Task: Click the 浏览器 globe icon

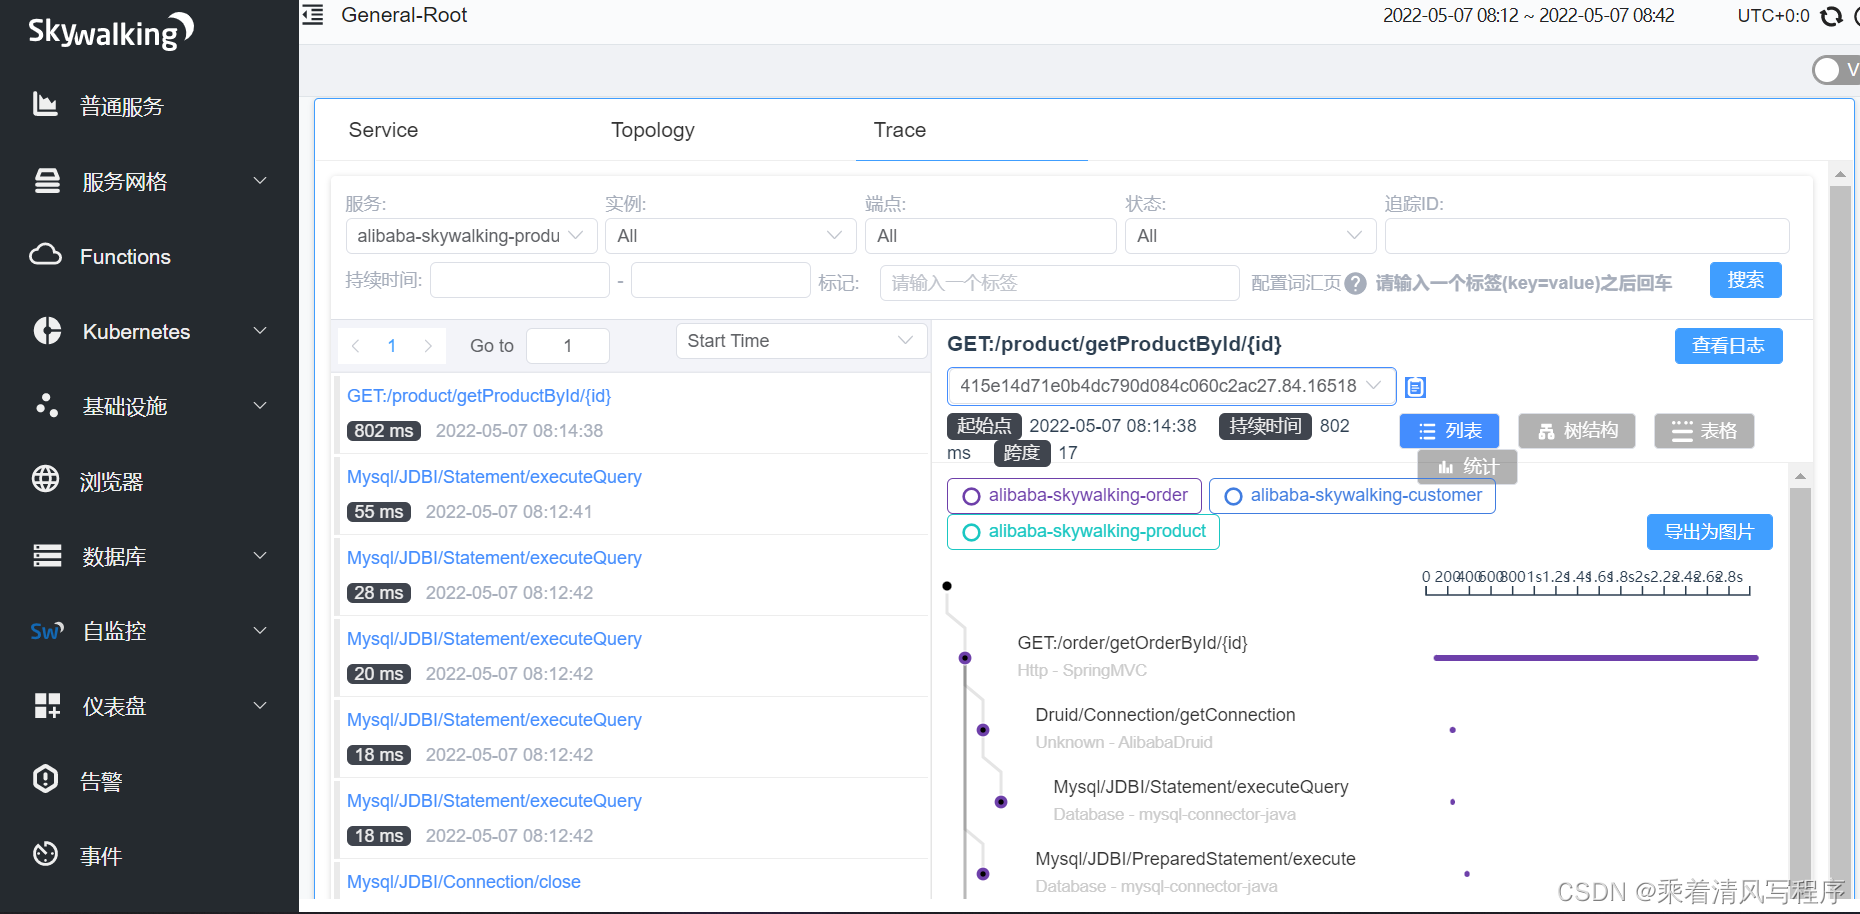Action: pos(46,479)
